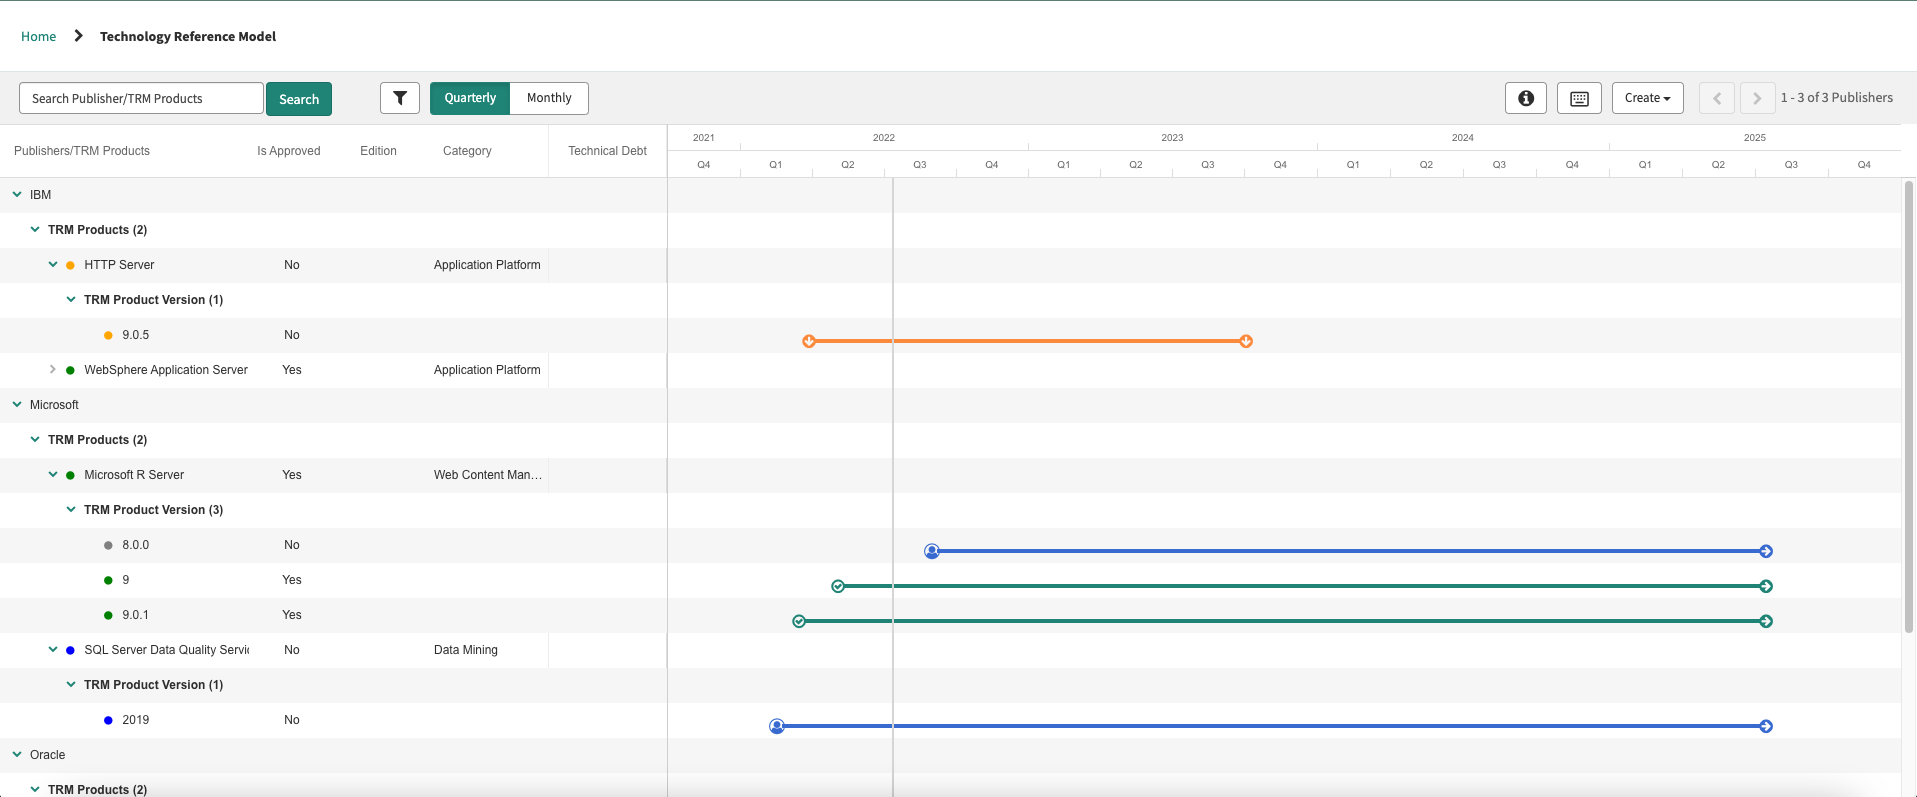Focus the Search Publisher/TRM Products field
This screenshot has height=797, width=1917.
pyautogui.click(x=141, y=98)
